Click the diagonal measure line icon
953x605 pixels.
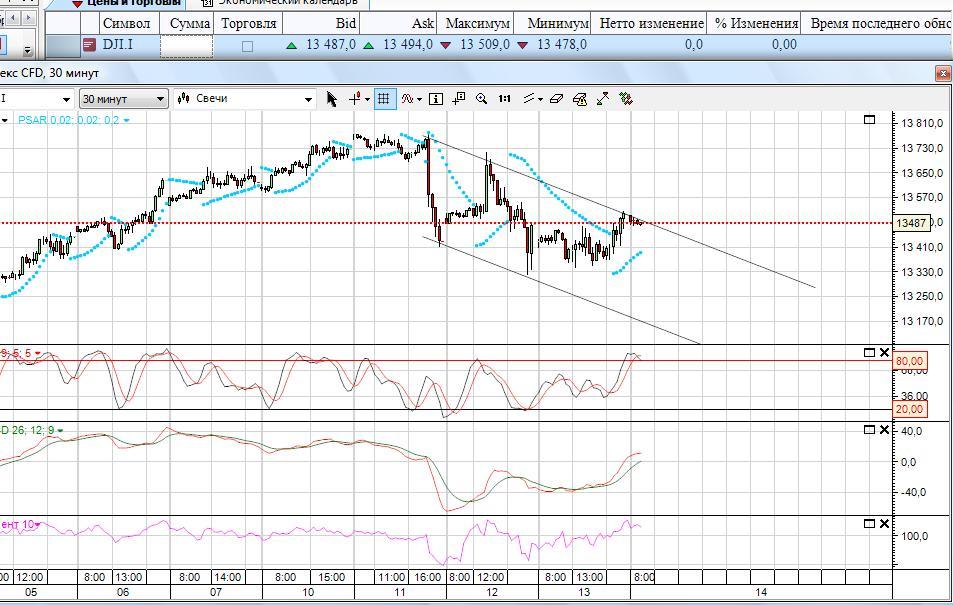[x=603, y=99]
